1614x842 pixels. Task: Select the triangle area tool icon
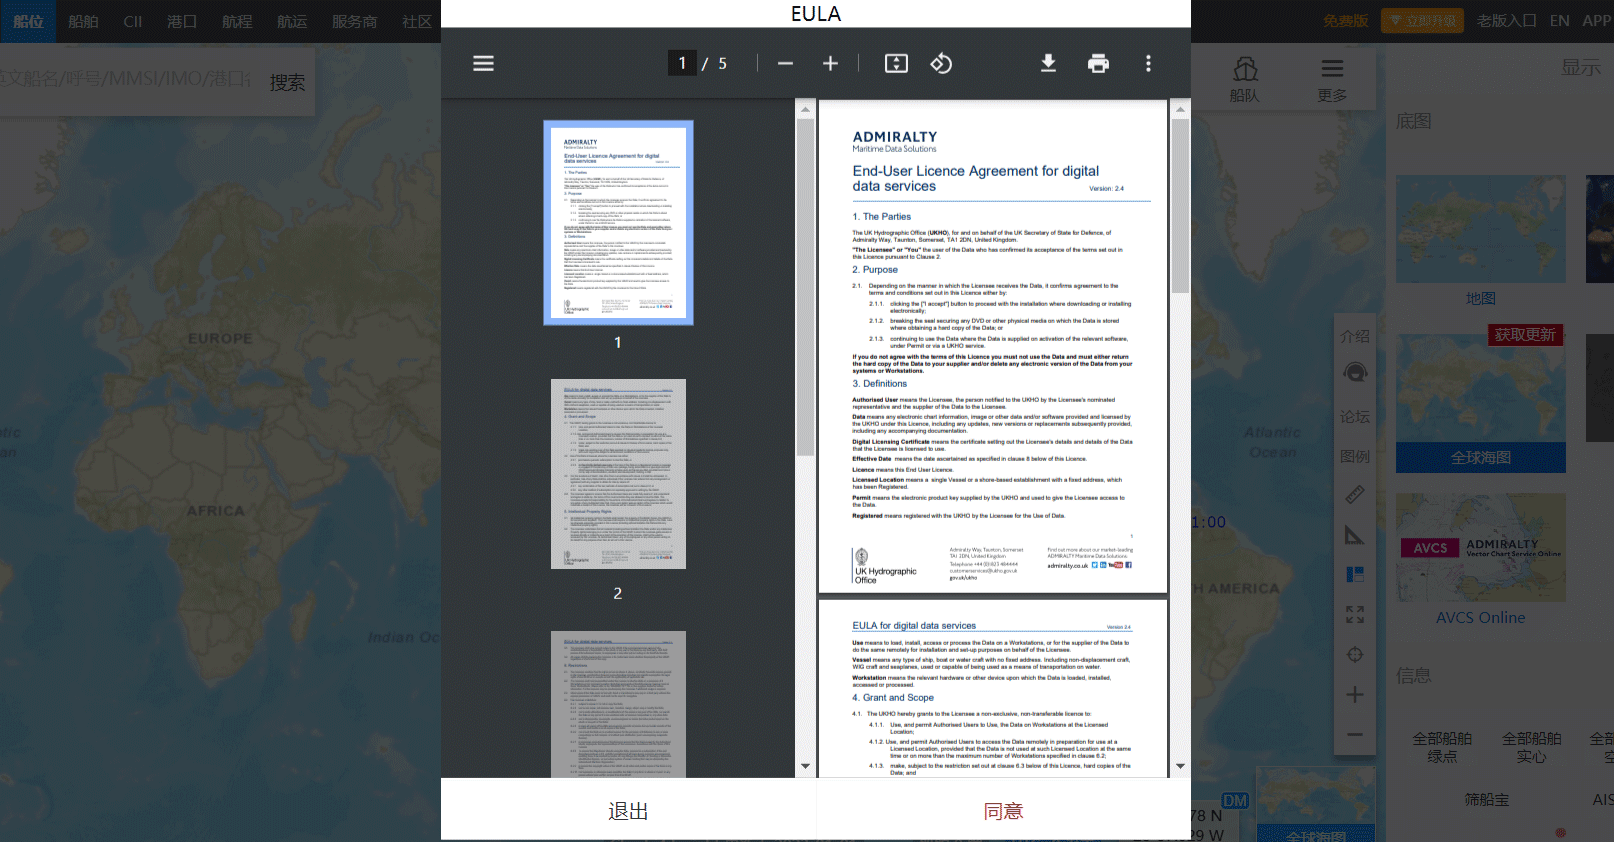pos(1355,535)
